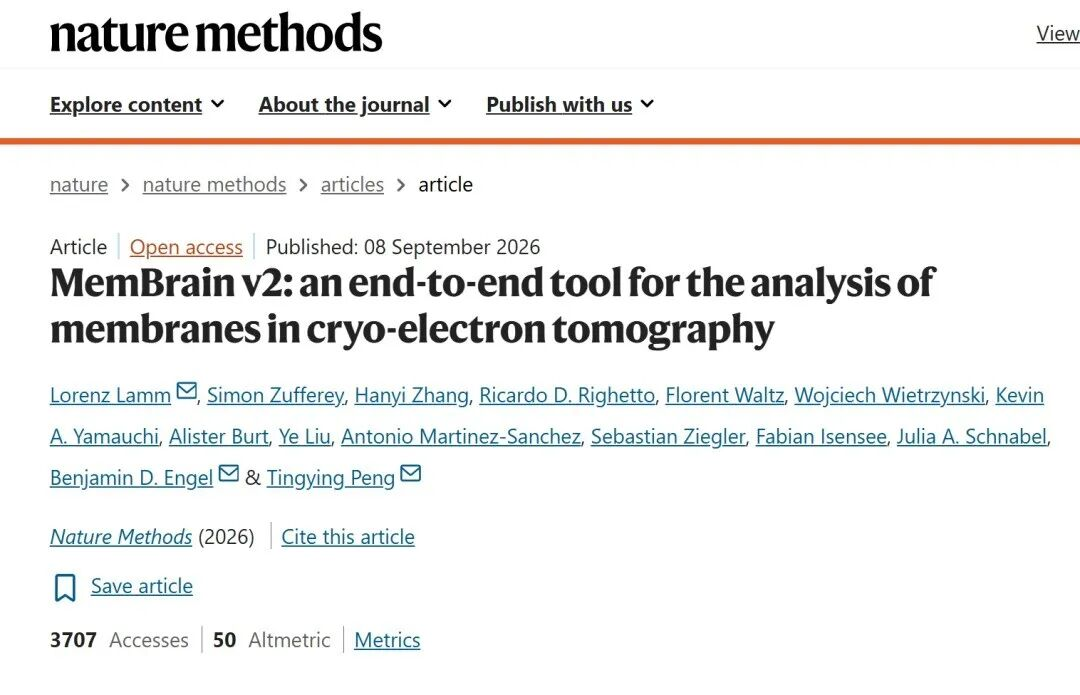Click the envelope icon after Tingying Peng
Viewport: 1080px width, 695px height.
(x=411, y=473)
